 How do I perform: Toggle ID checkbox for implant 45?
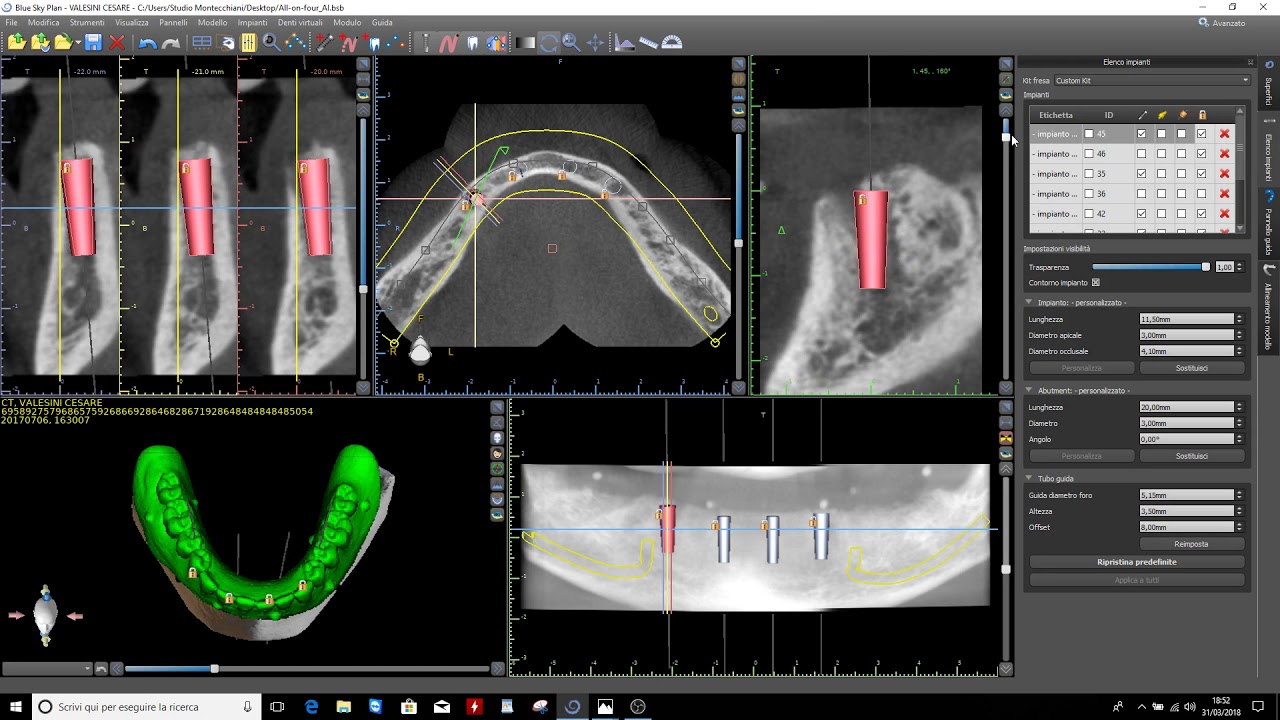point(1089,134)
